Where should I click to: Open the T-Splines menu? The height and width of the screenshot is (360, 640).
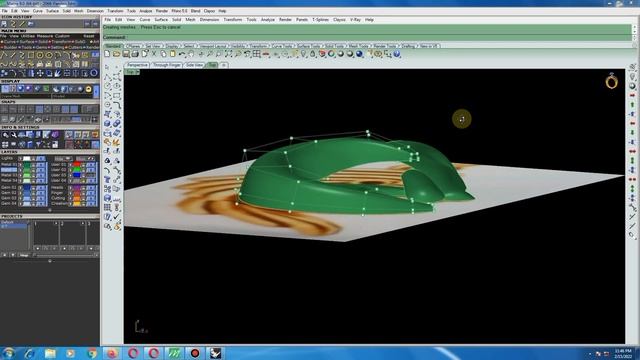coord(320,20)
